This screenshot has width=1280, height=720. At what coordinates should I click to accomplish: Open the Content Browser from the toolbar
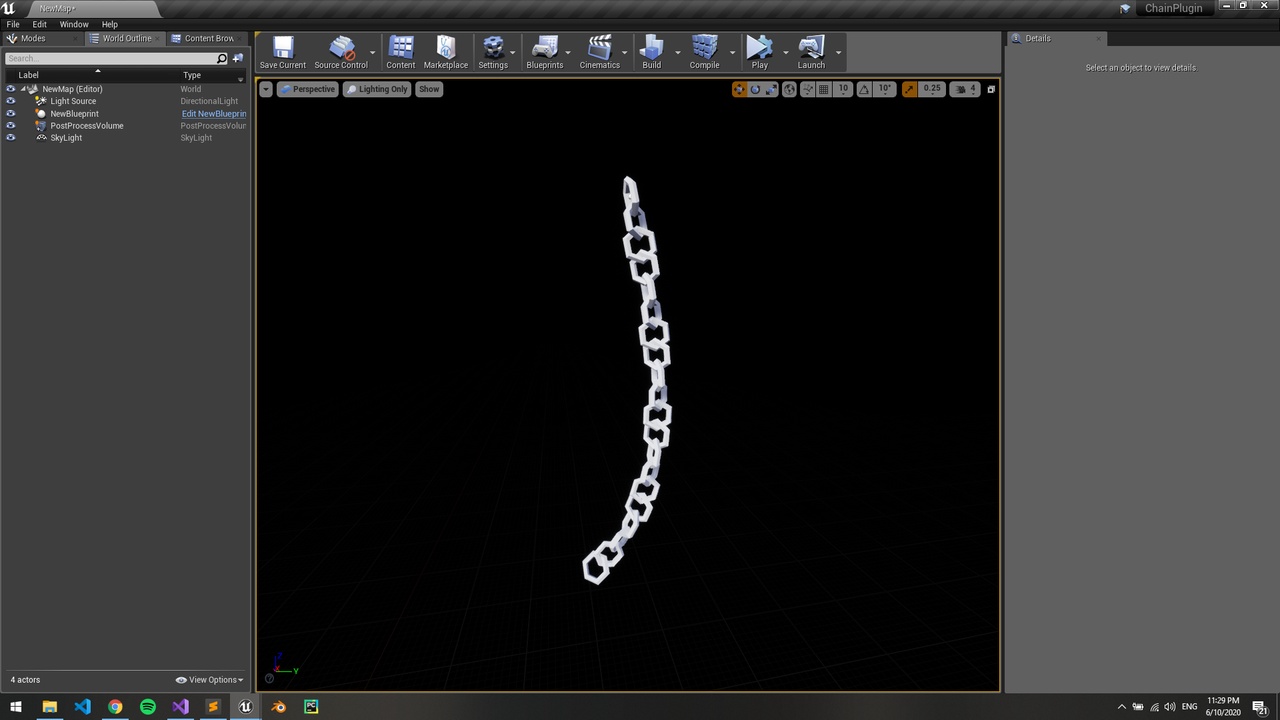tap(400, 52)
